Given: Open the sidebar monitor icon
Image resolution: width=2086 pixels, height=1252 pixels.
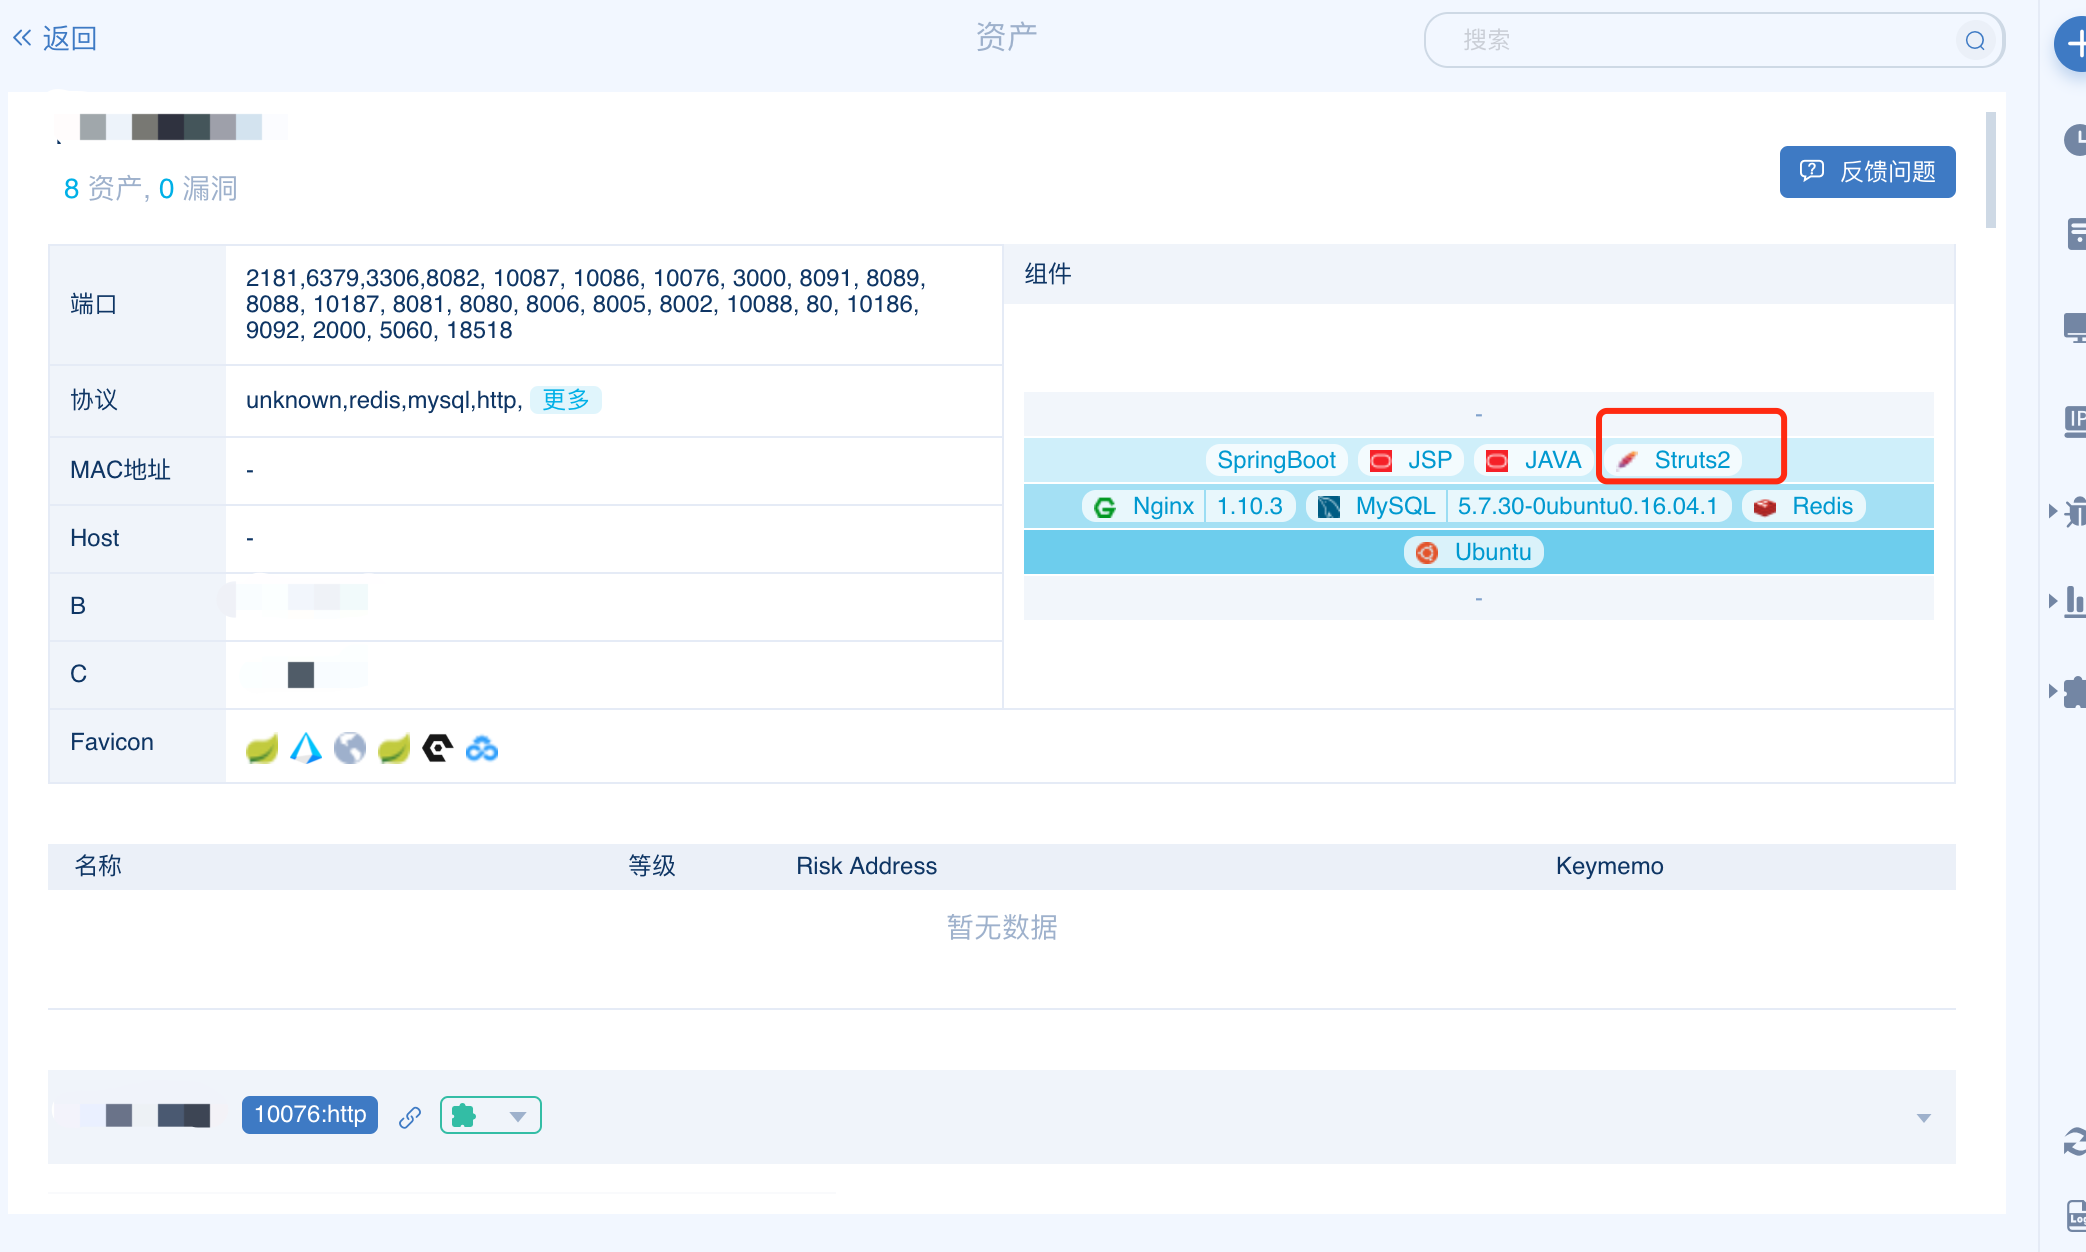Looking at the screenshot, I should coord(2076,328).
